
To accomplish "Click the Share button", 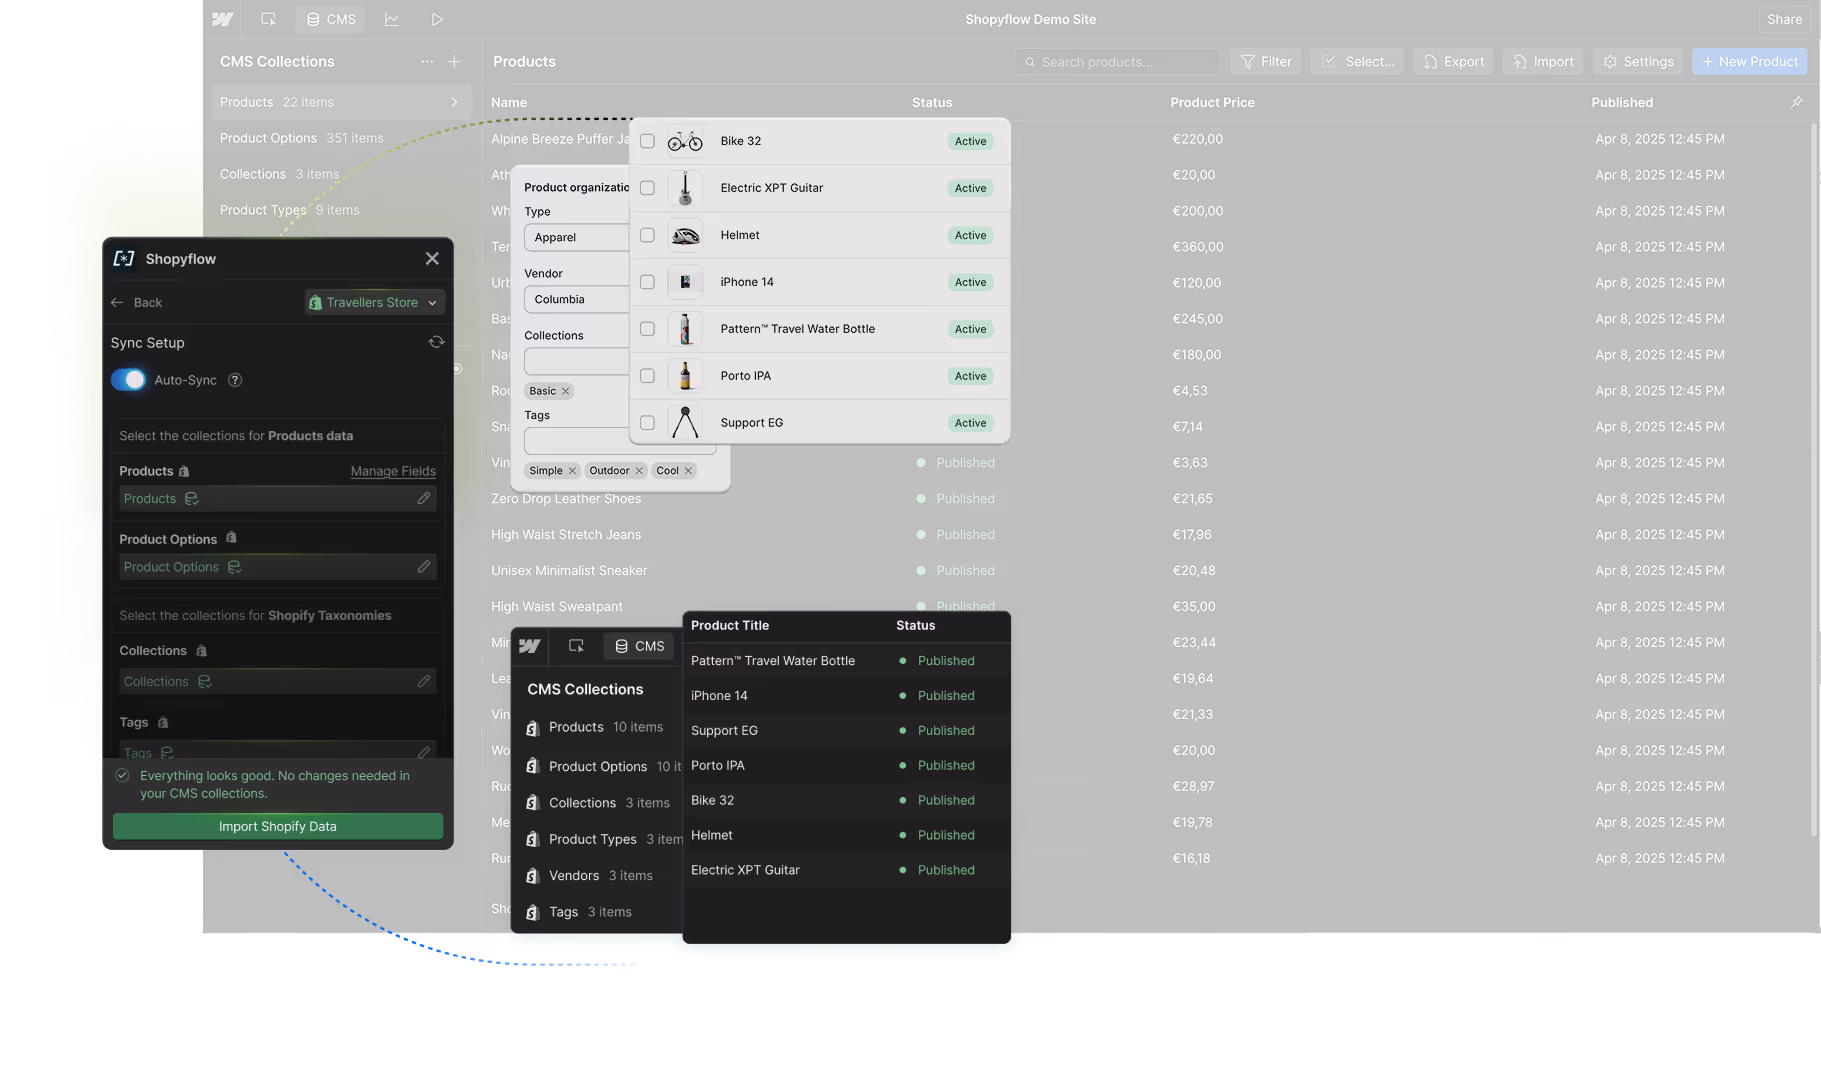I will [1784, 19].
